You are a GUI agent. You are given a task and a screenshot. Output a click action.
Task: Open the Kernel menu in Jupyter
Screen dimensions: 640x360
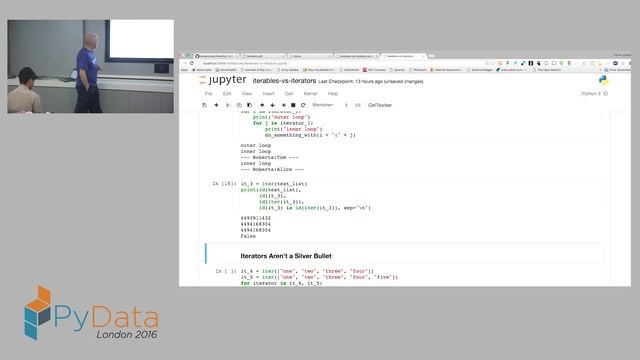[311, 94]
